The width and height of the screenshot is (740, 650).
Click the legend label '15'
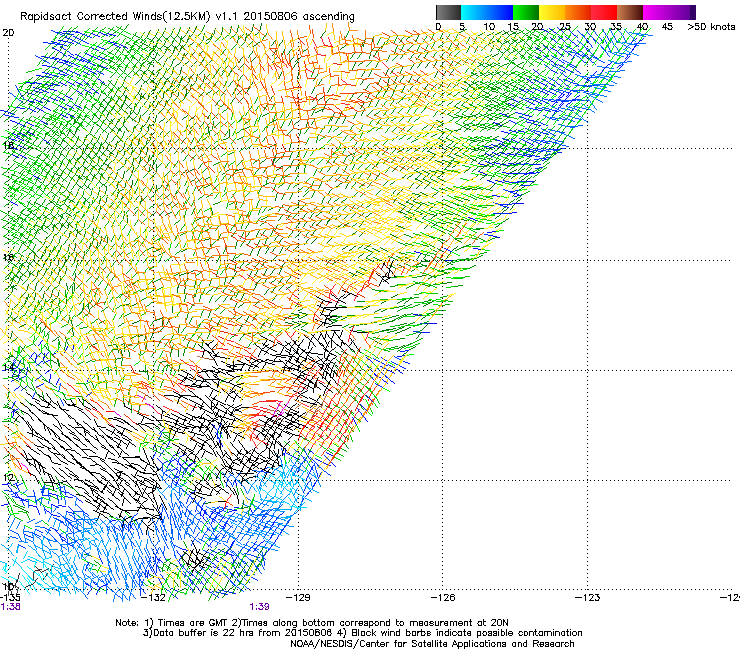[x=513, y=27]
